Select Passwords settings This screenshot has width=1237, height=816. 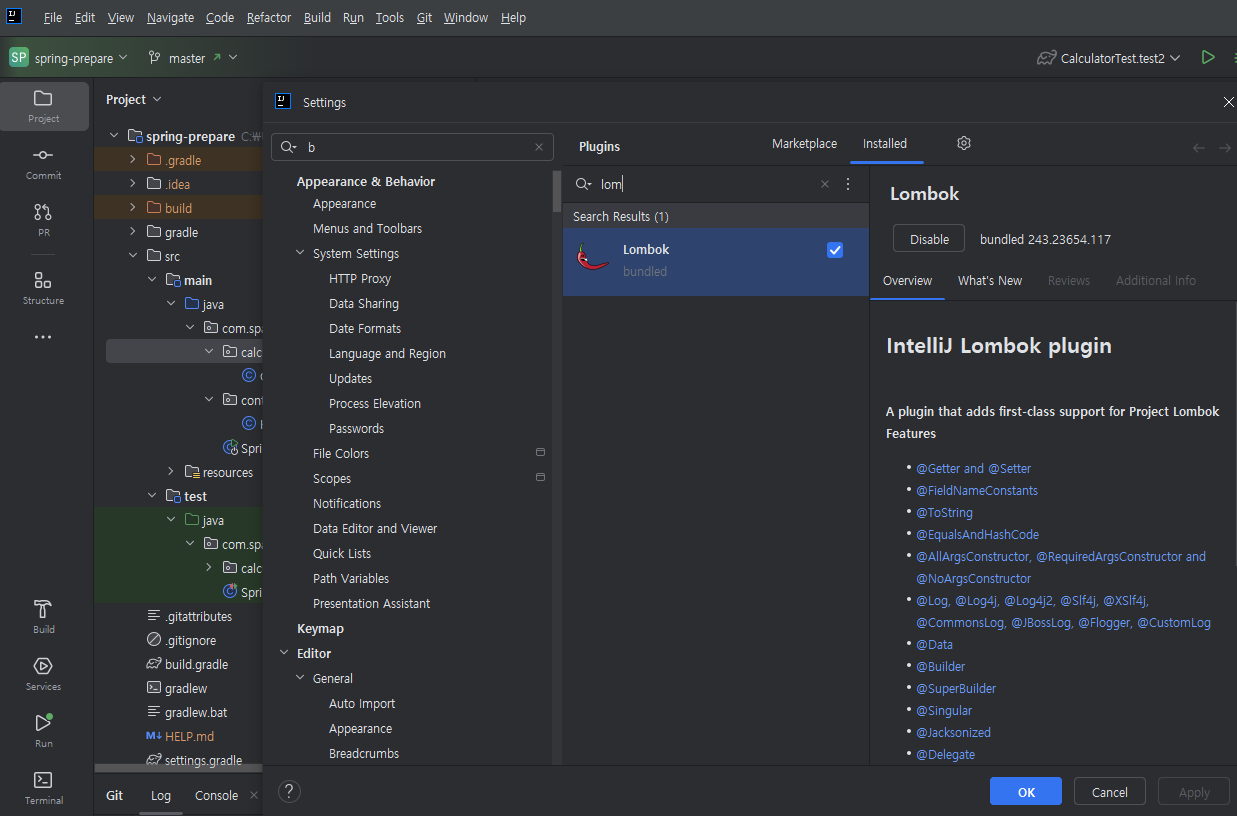click(356, 429)
